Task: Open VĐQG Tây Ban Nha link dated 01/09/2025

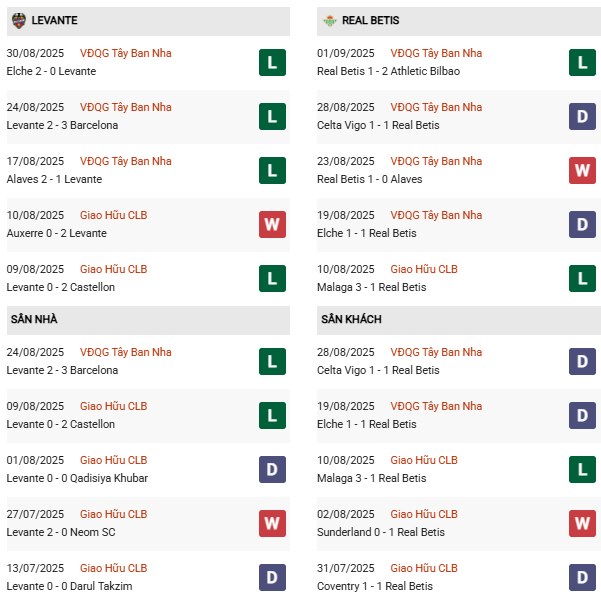Action: tap(436, 53)
